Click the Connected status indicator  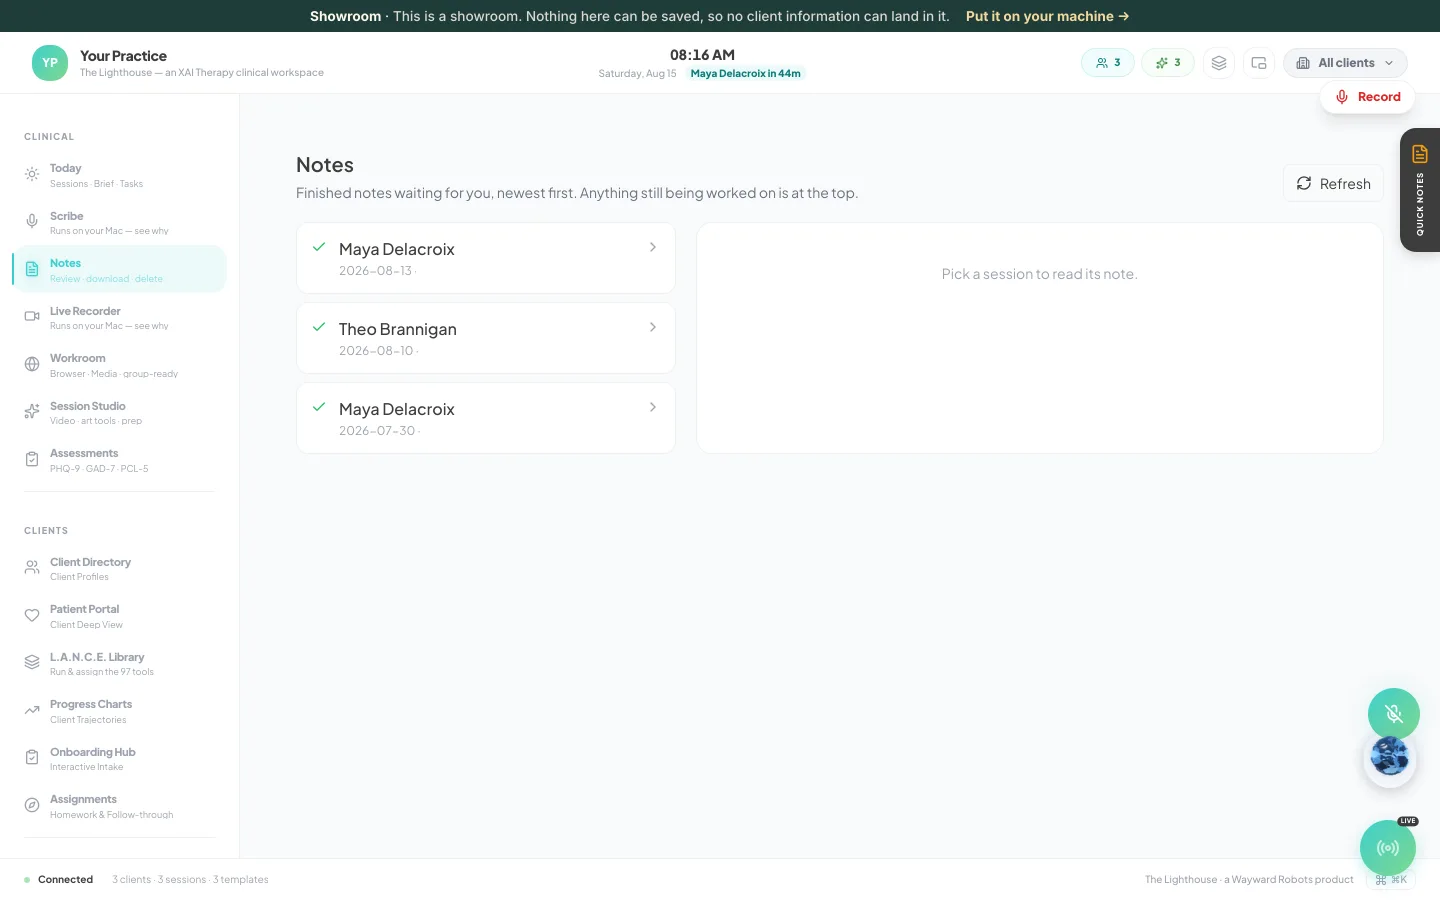(x=58, y=880)
